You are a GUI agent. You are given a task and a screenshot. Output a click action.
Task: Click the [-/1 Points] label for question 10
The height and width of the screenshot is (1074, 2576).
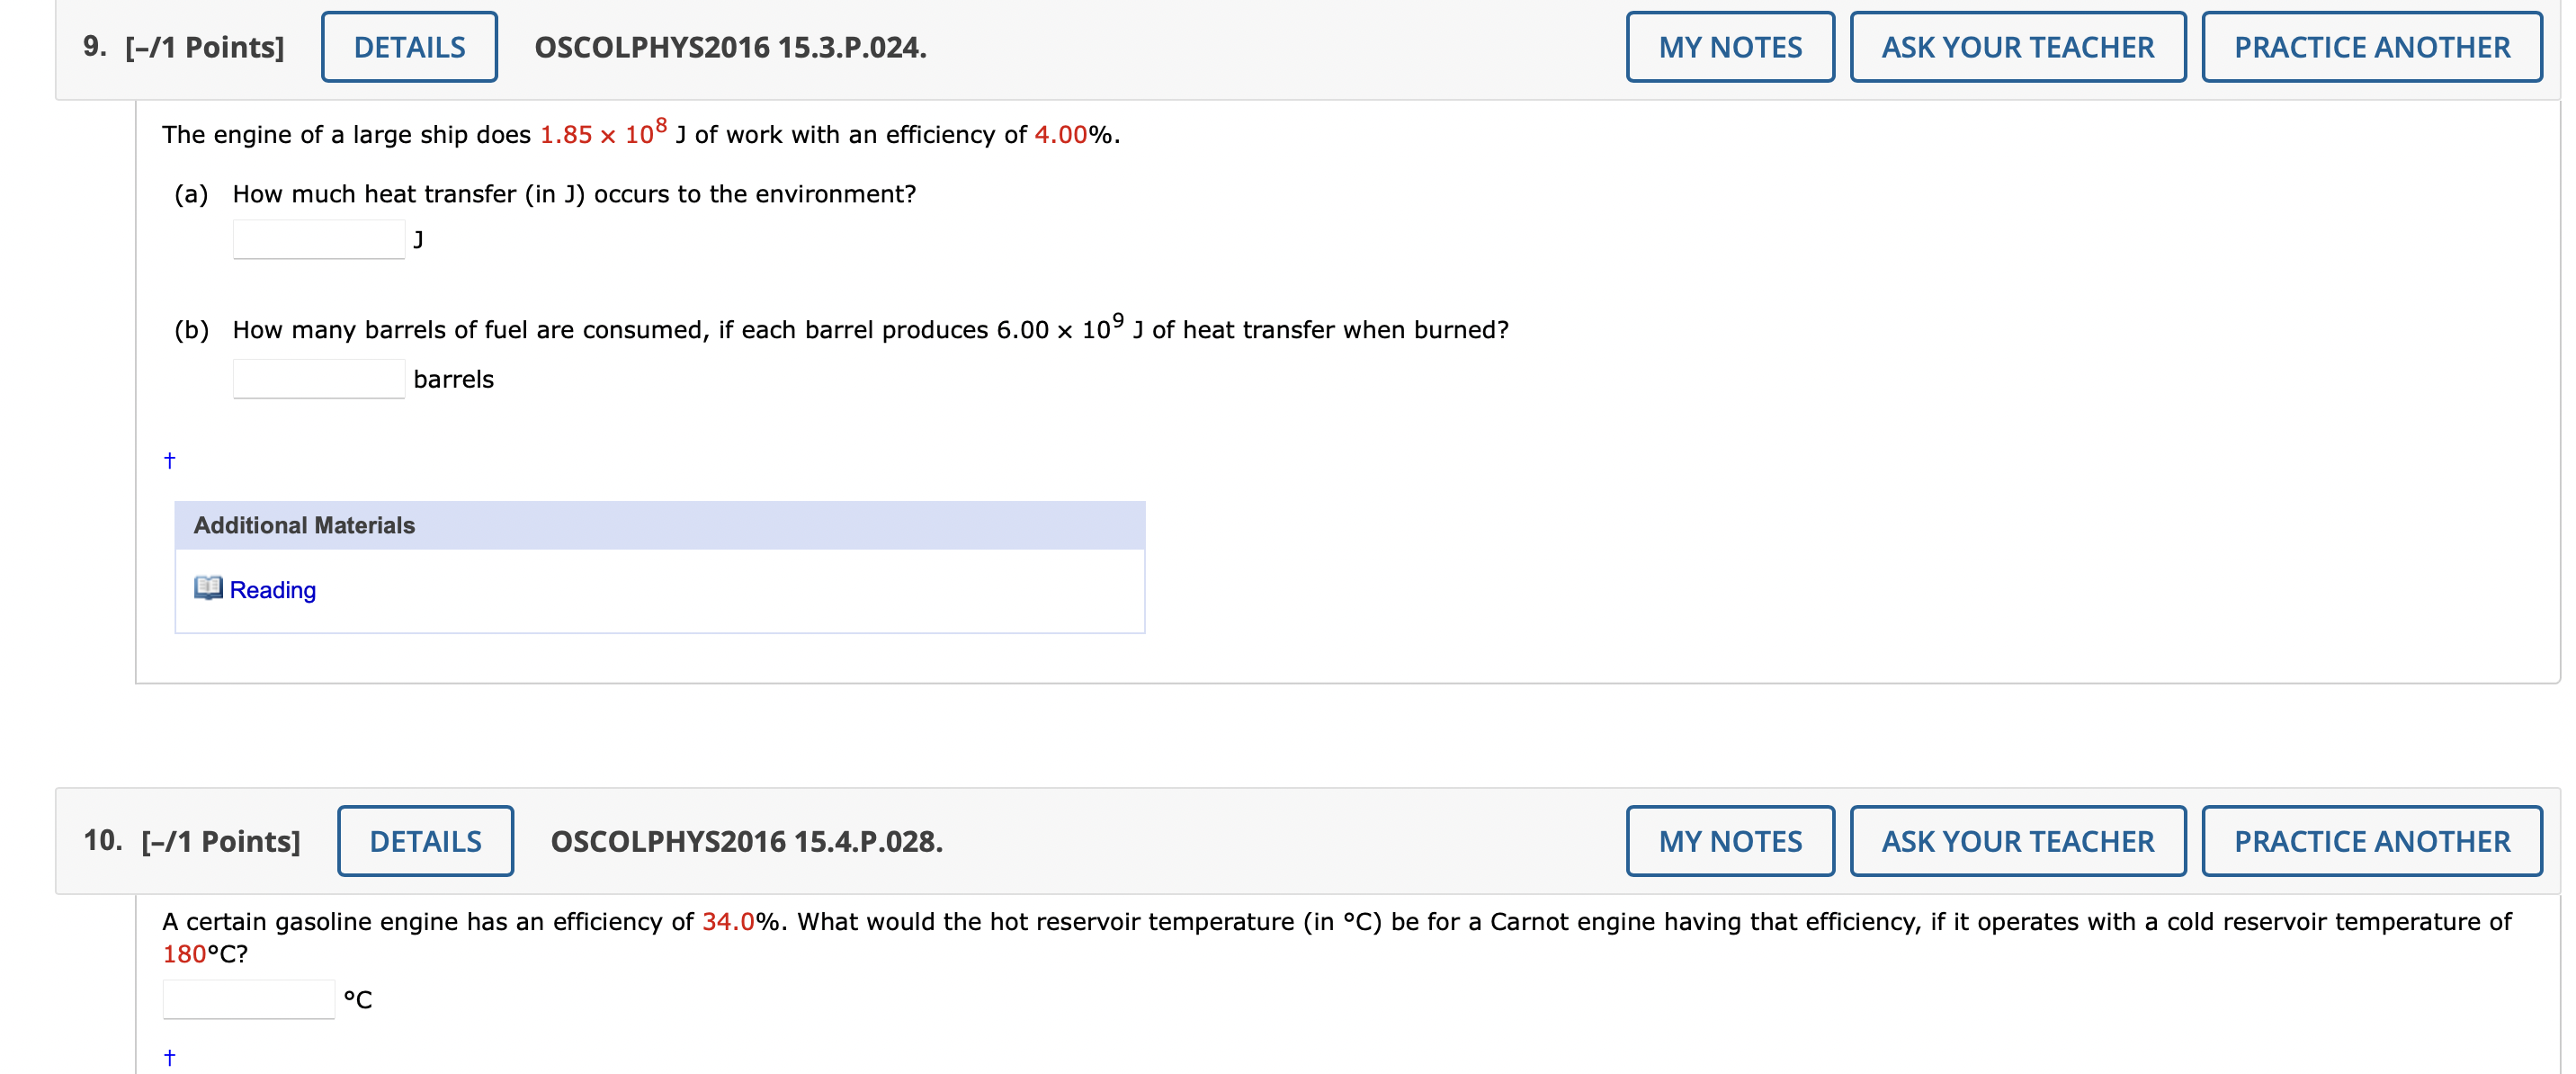coord(220,841)
